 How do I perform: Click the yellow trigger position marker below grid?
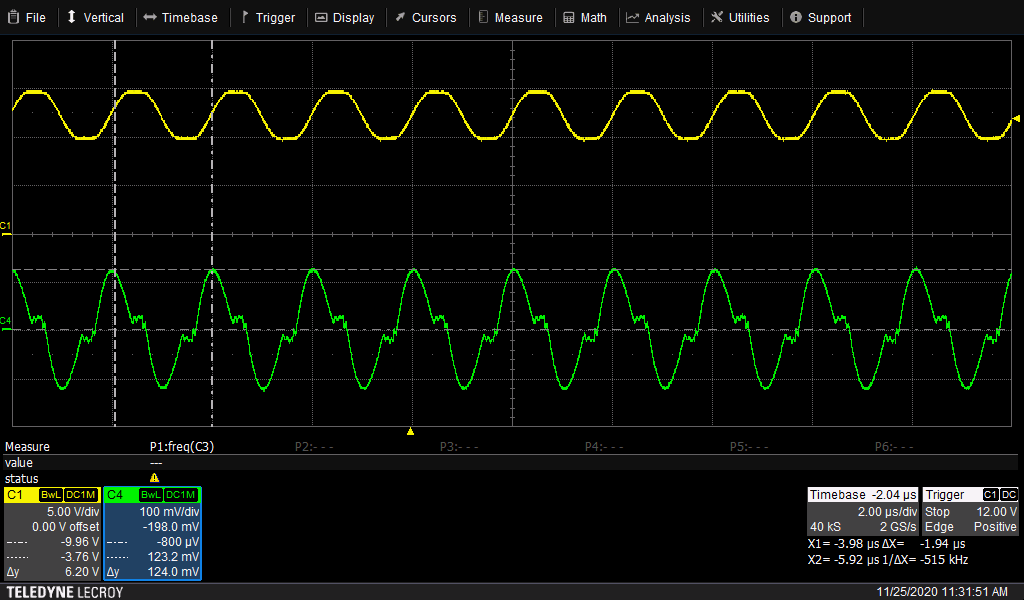click(410, 431)
